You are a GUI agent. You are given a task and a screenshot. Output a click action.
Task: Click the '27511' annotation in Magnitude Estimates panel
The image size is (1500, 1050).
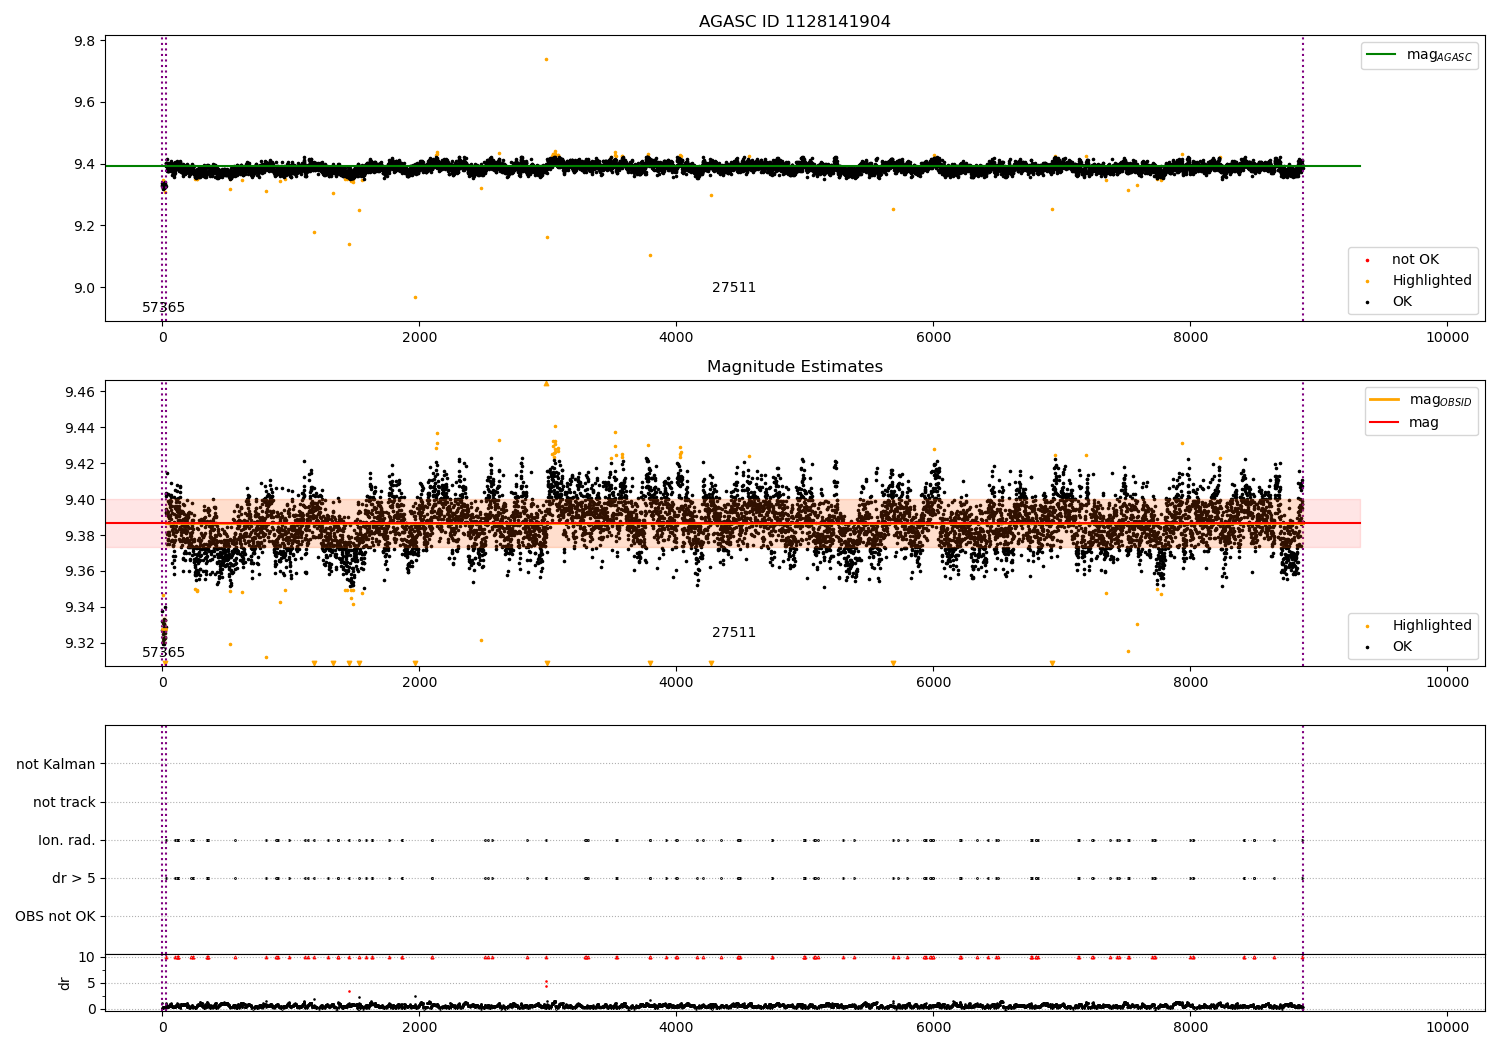(734, 633)
